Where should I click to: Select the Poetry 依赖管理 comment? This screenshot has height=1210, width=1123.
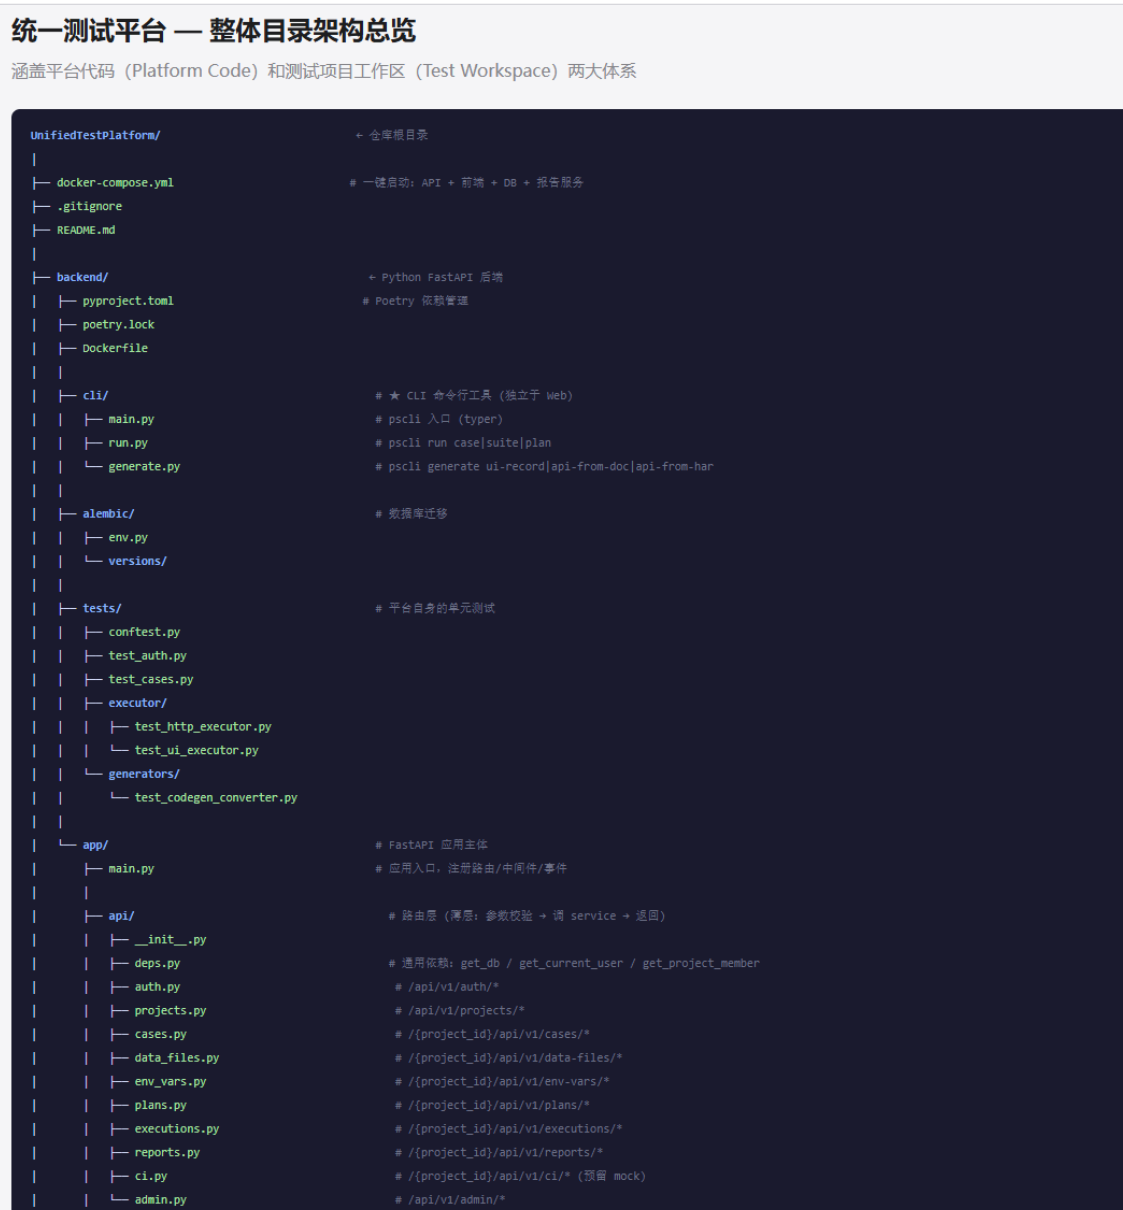415,301
